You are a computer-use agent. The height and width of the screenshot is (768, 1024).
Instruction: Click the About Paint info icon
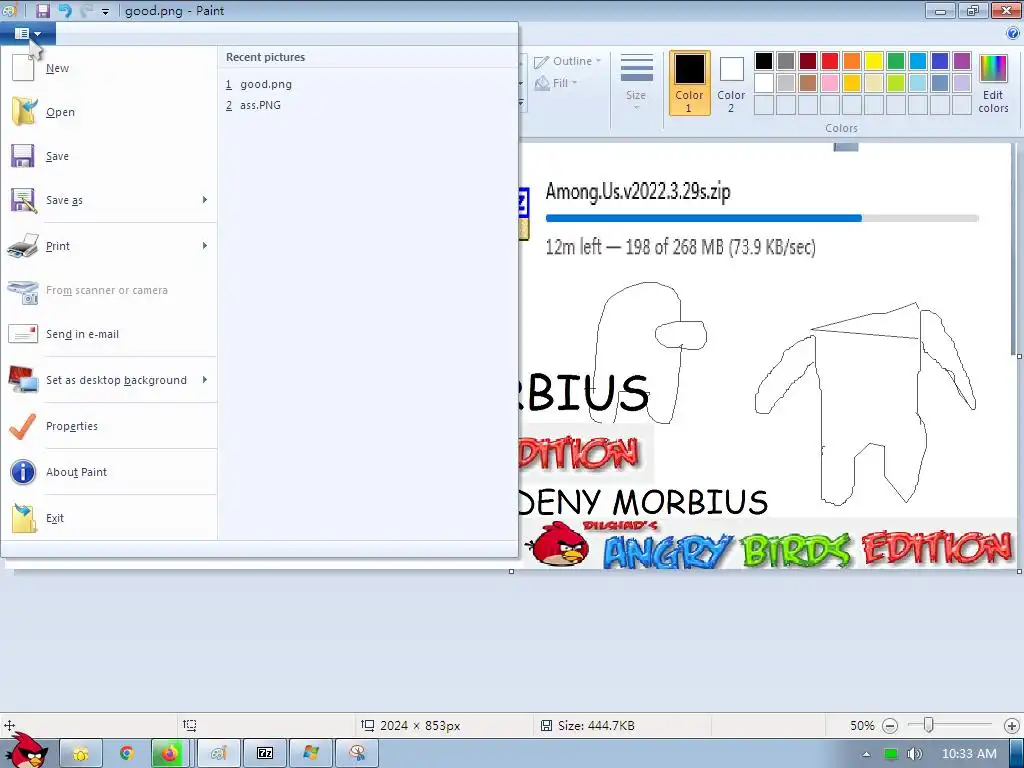point(23,472)
